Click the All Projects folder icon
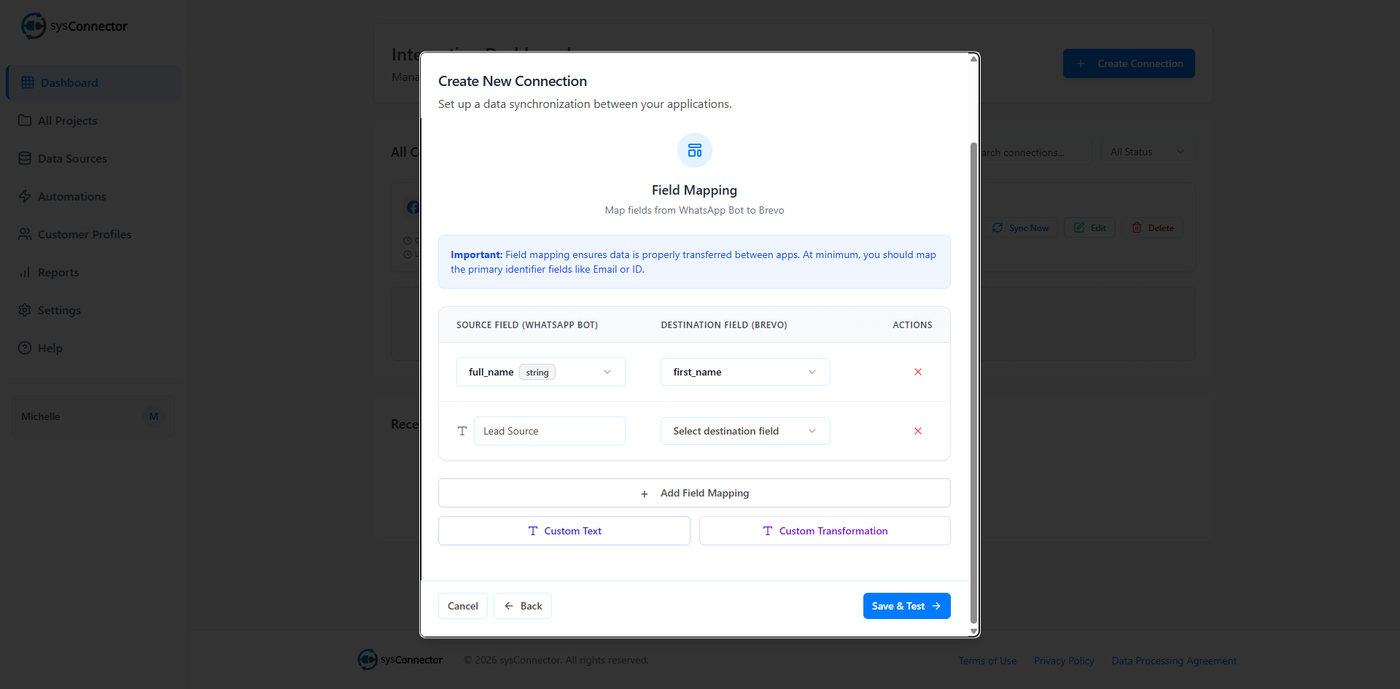The height and width of the screenshot is (689, 1400). pos(25,121)
